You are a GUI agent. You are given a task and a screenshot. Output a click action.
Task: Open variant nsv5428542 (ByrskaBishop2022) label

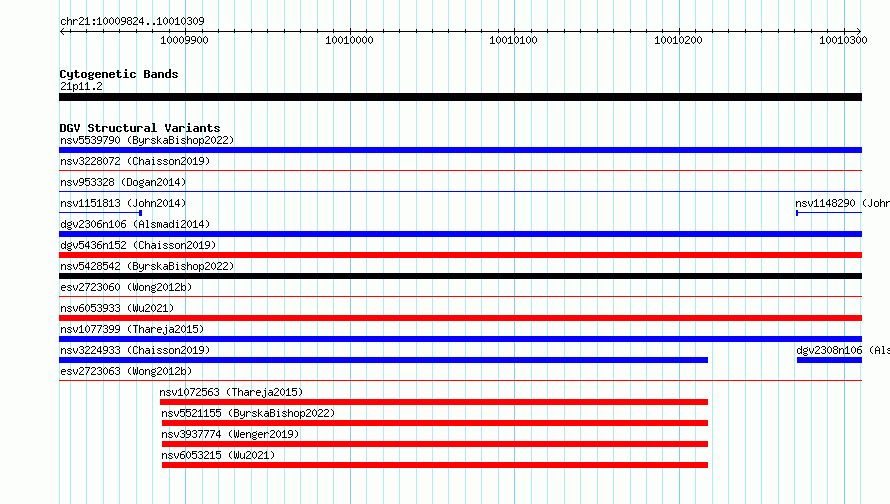coord(147,266)
